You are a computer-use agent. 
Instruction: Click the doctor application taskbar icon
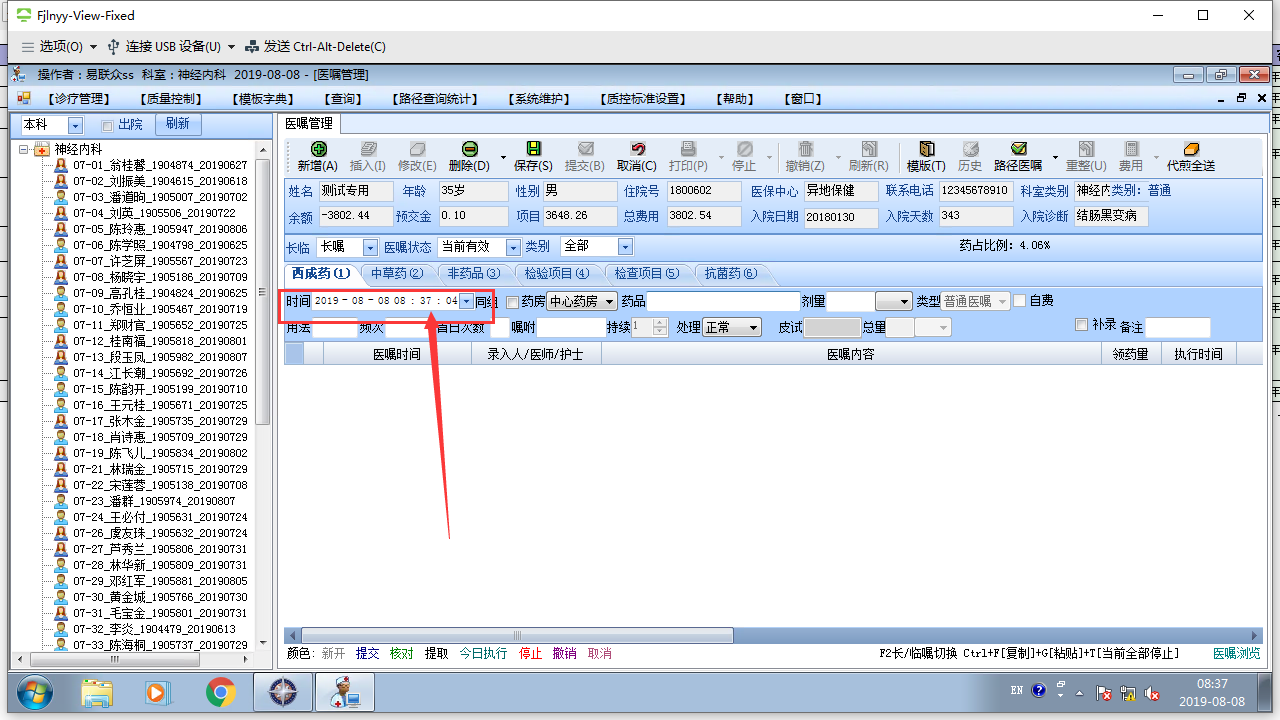click(x=345, y=692)
